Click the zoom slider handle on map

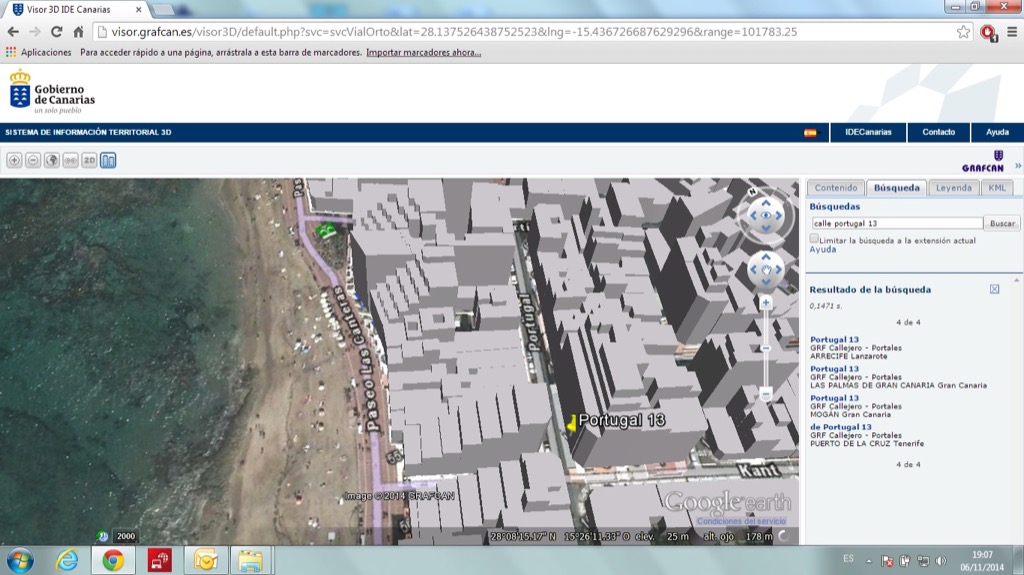coord(765,348)
